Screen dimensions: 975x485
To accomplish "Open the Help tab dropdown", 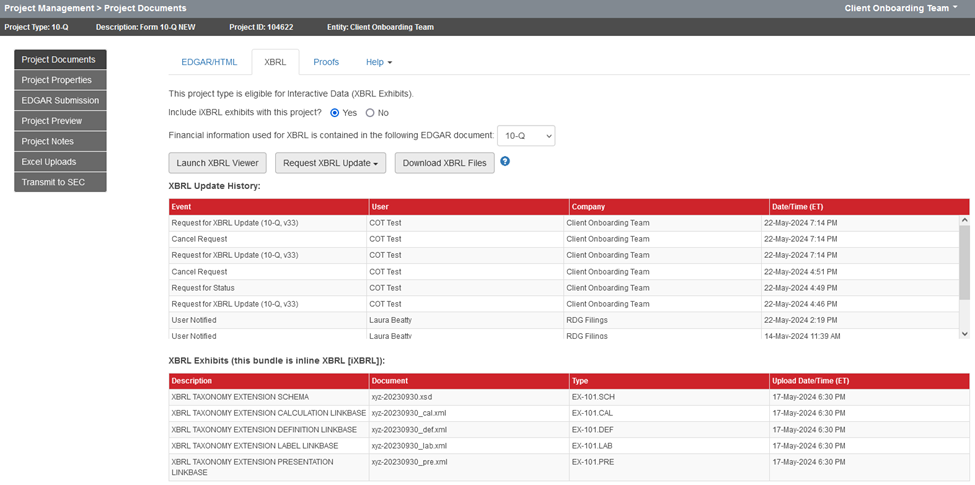I will [x=379, y=62].
